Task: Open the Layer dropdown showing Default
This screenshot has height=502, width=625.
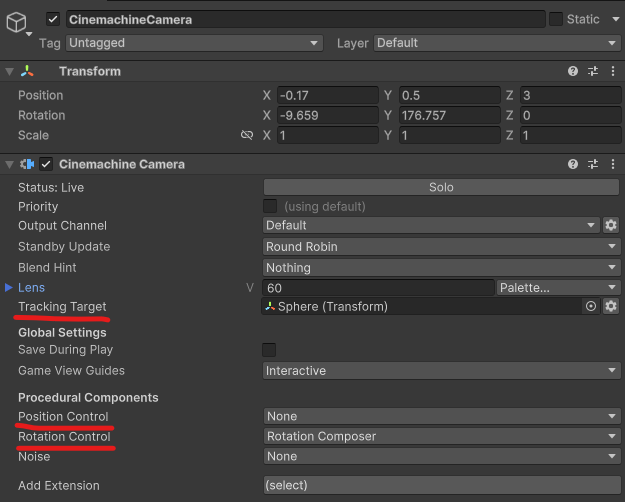Action: (x=497, y=43)
